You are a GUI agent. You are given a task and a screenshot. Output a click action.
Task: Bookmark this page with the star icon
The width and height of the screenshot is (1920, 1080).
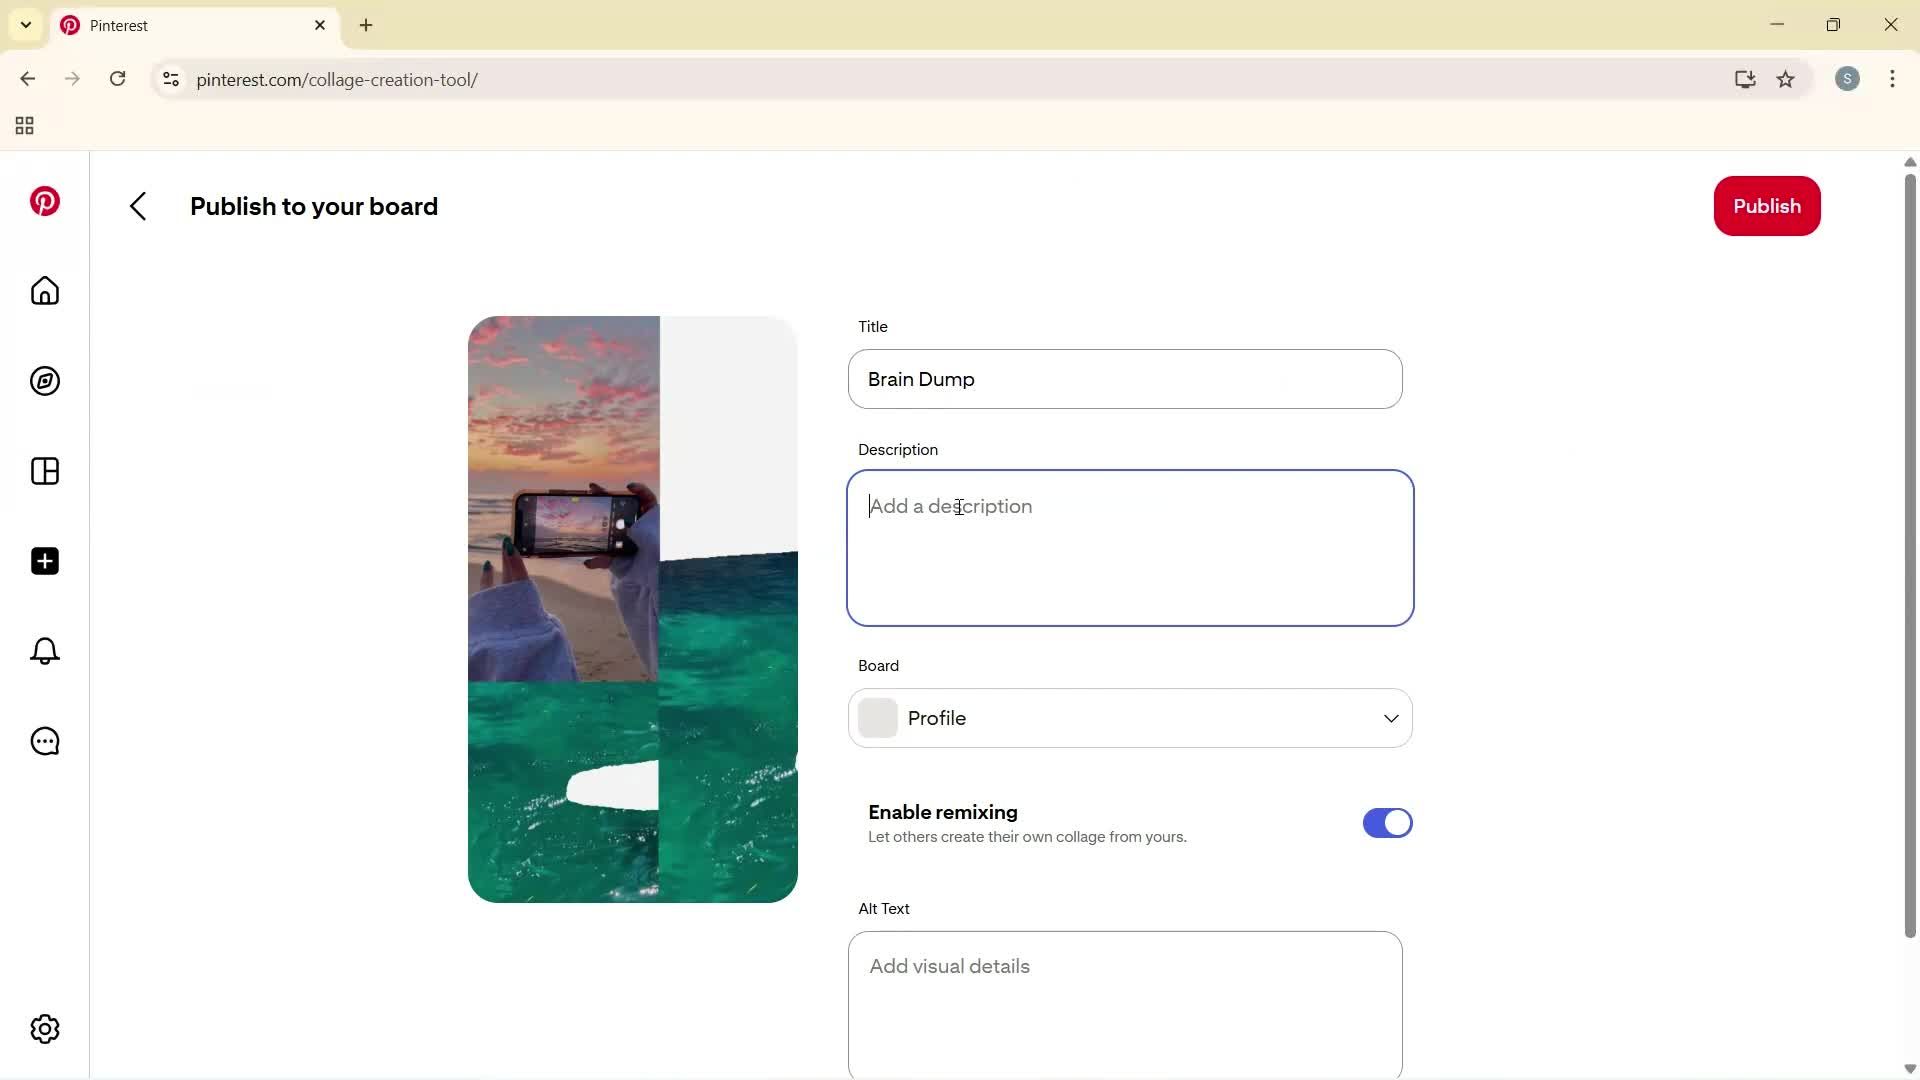pyautogui.click(x=1786, y=79)
